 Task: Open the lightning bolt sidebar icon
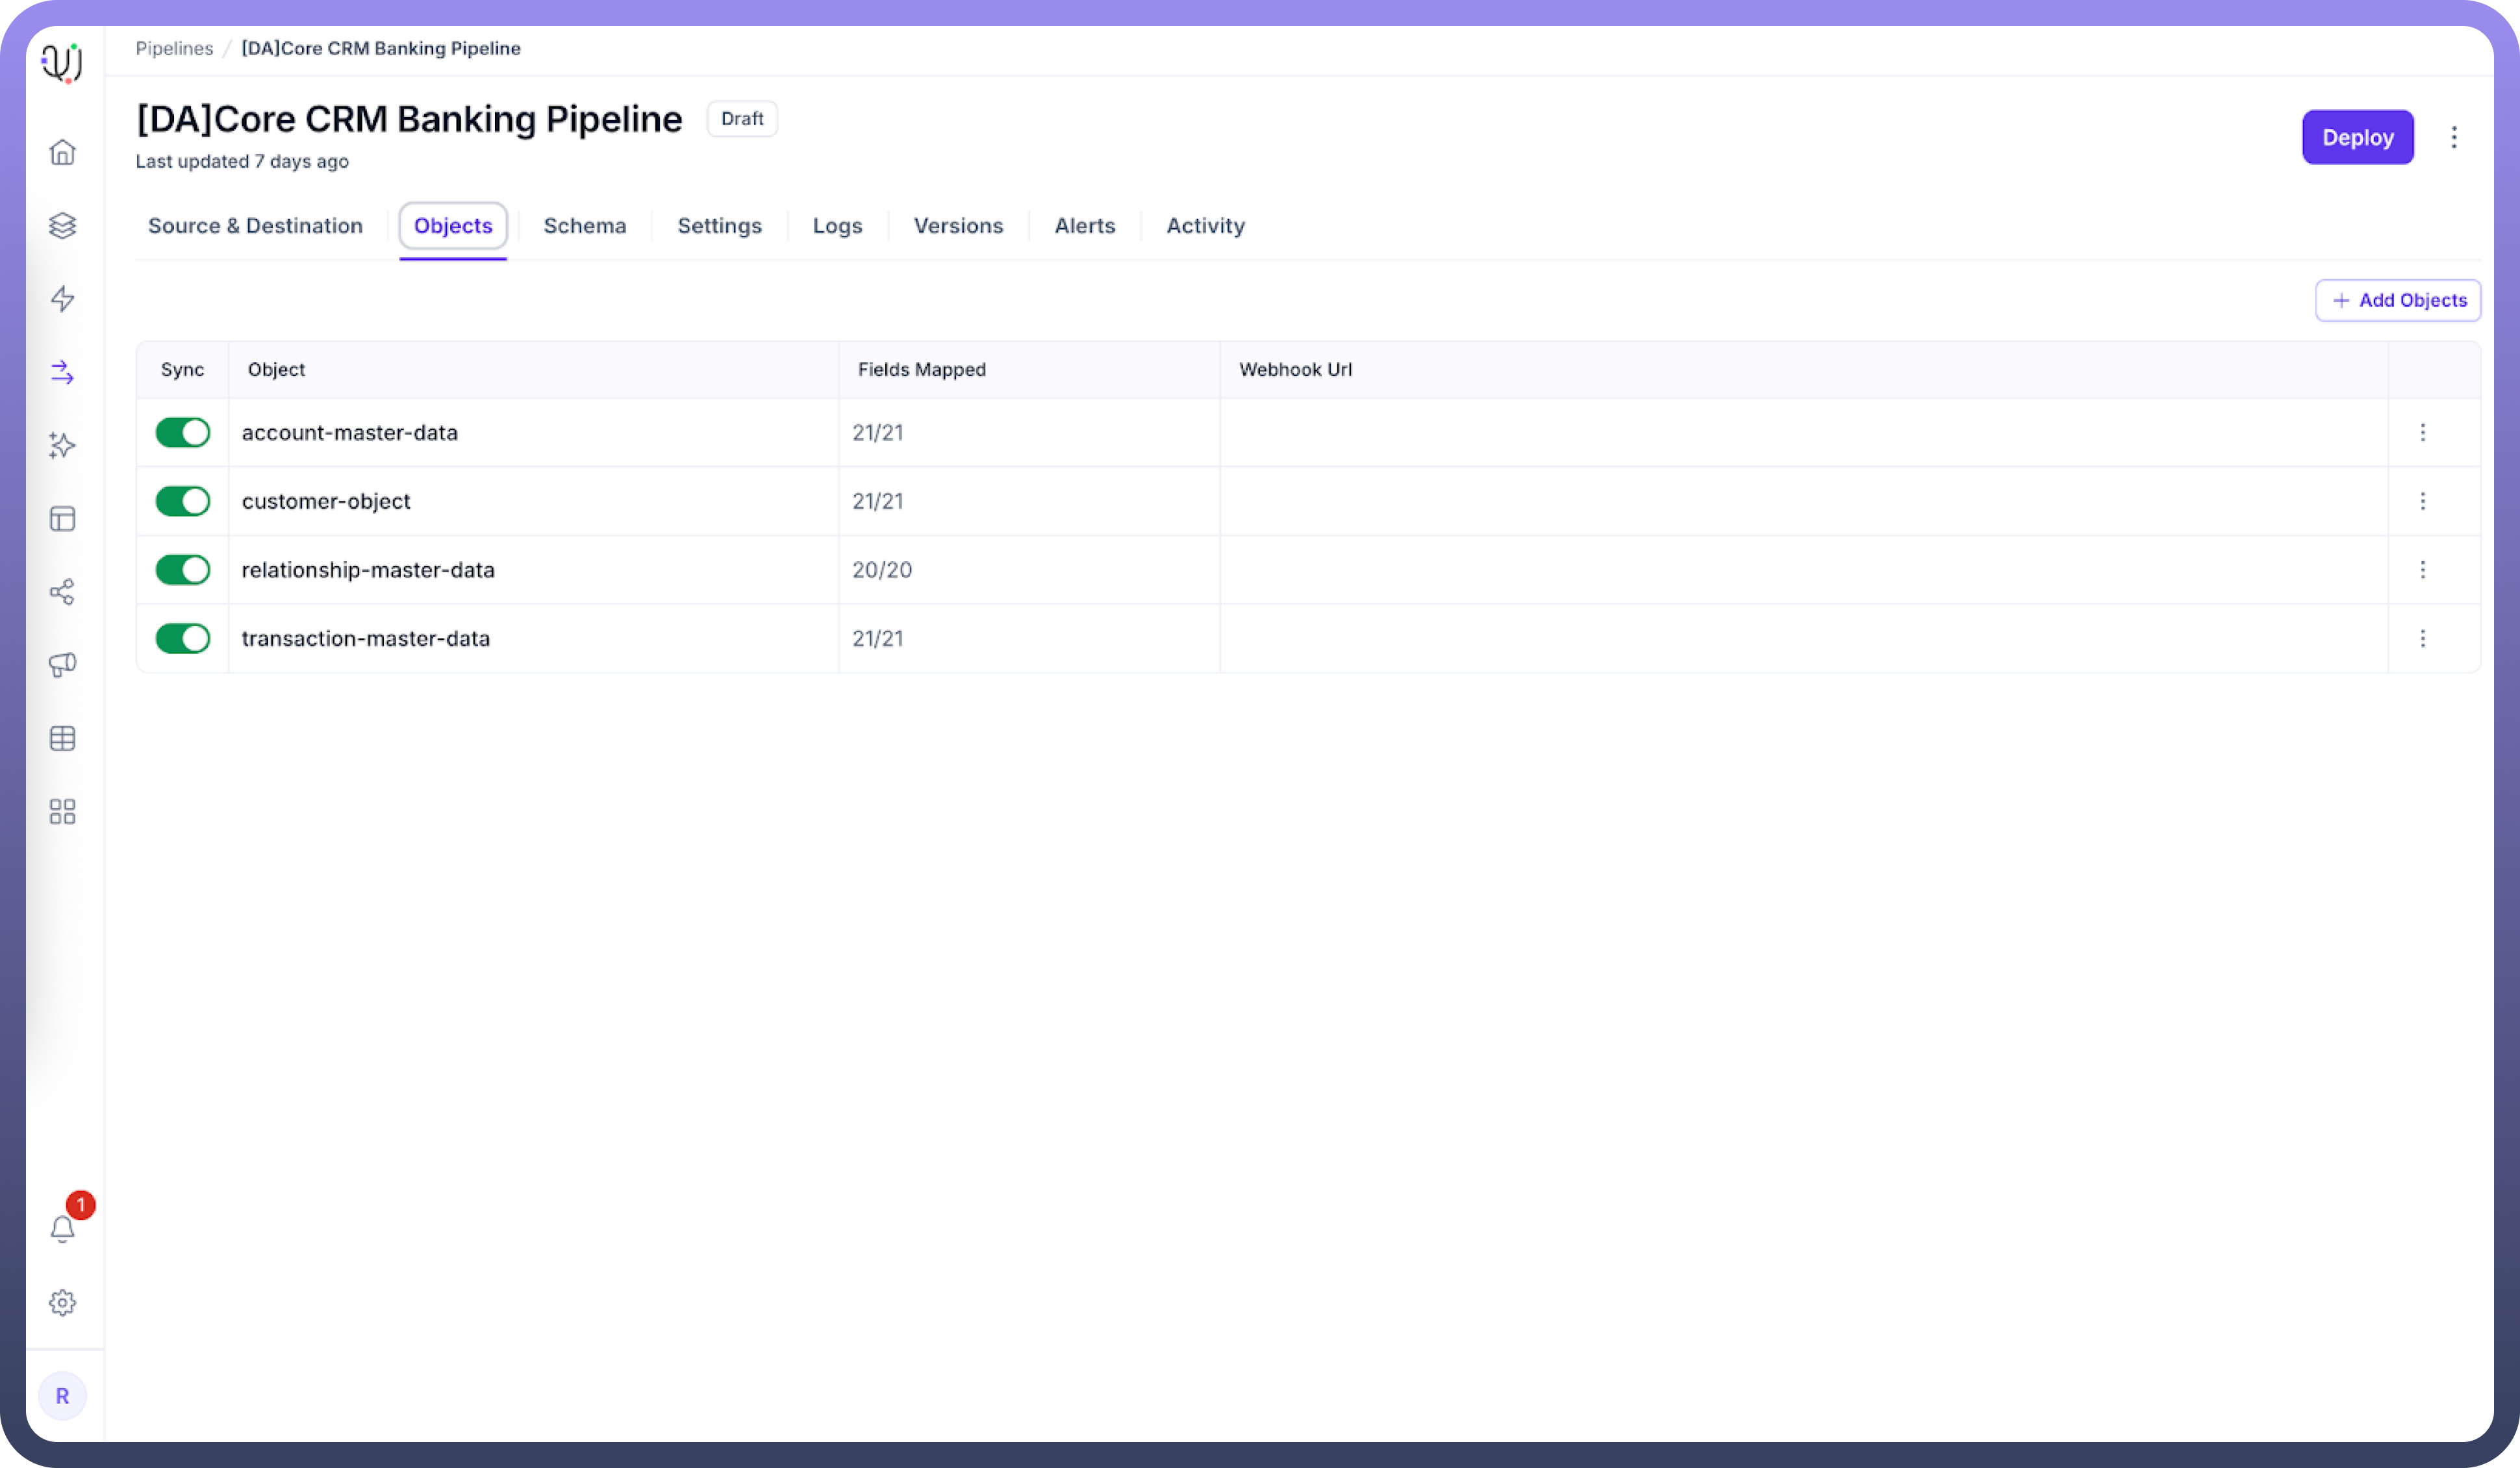(x=62, y=299)
